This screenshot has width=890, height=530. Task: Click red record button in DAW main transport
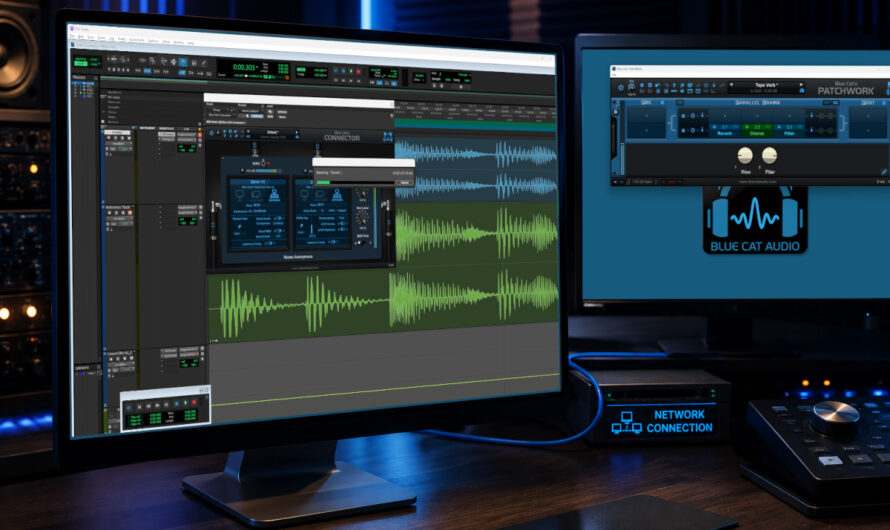pos(359,71)
